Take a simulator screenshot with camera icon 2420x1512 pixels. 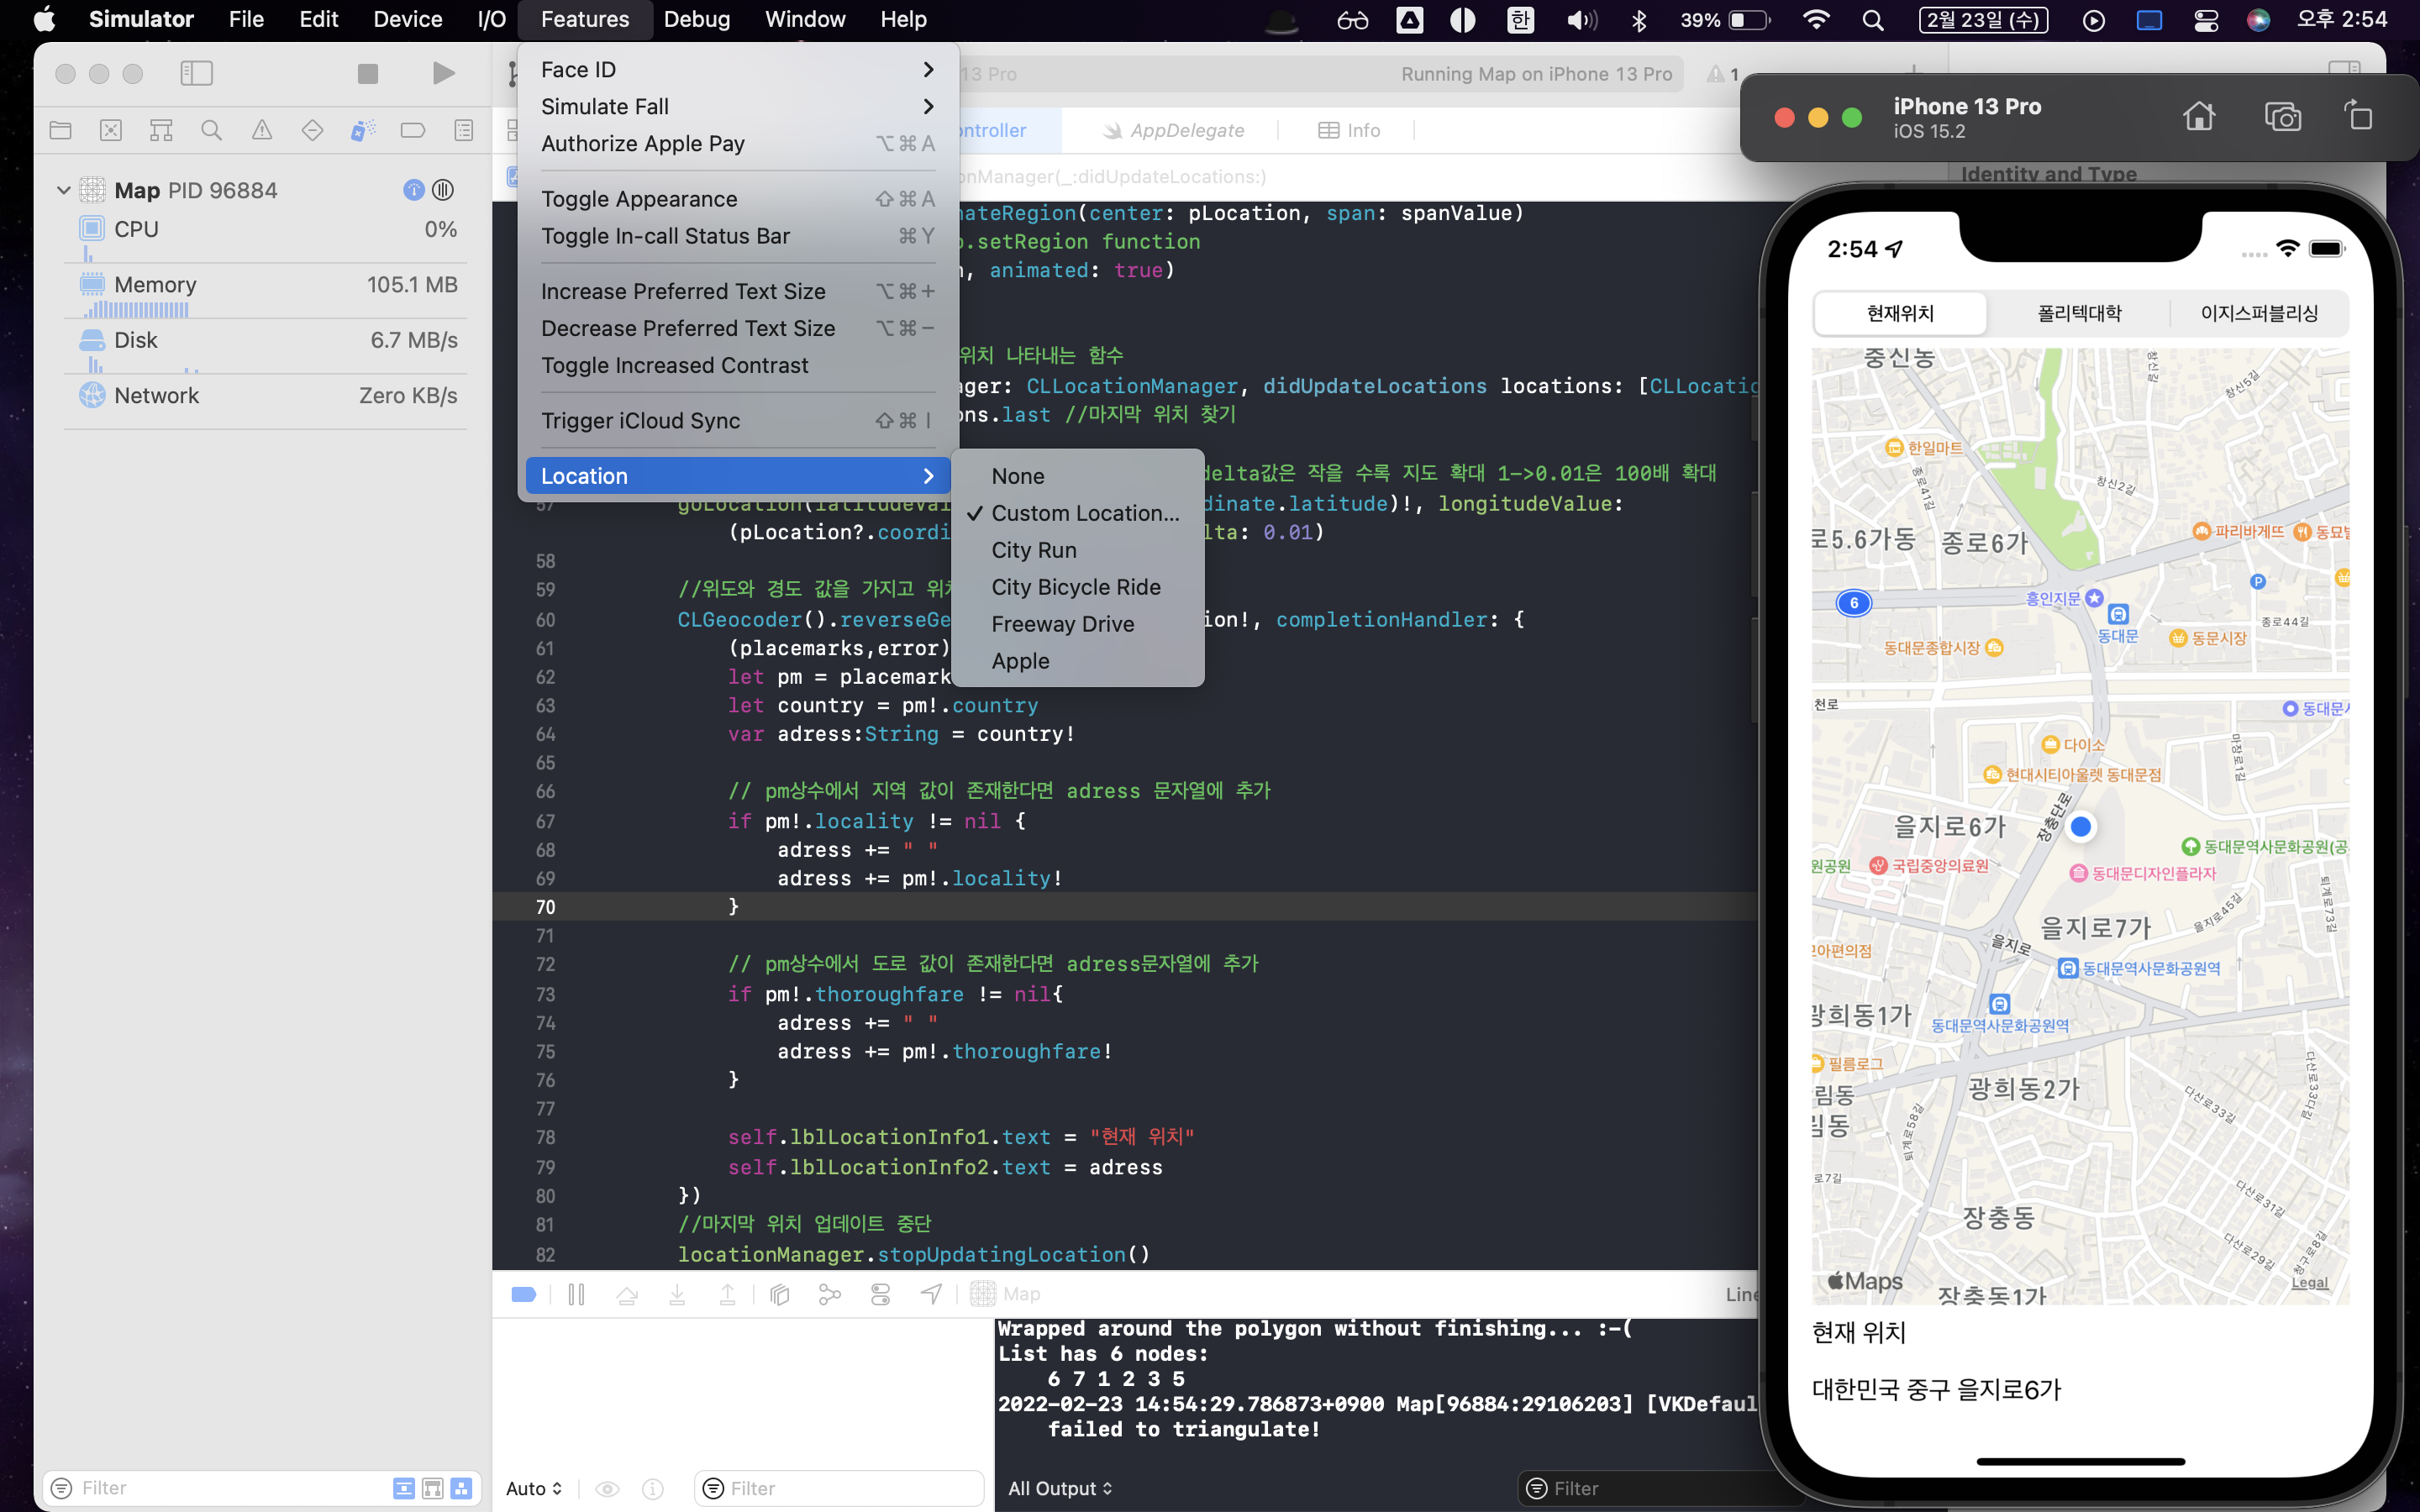point(2282,117)
